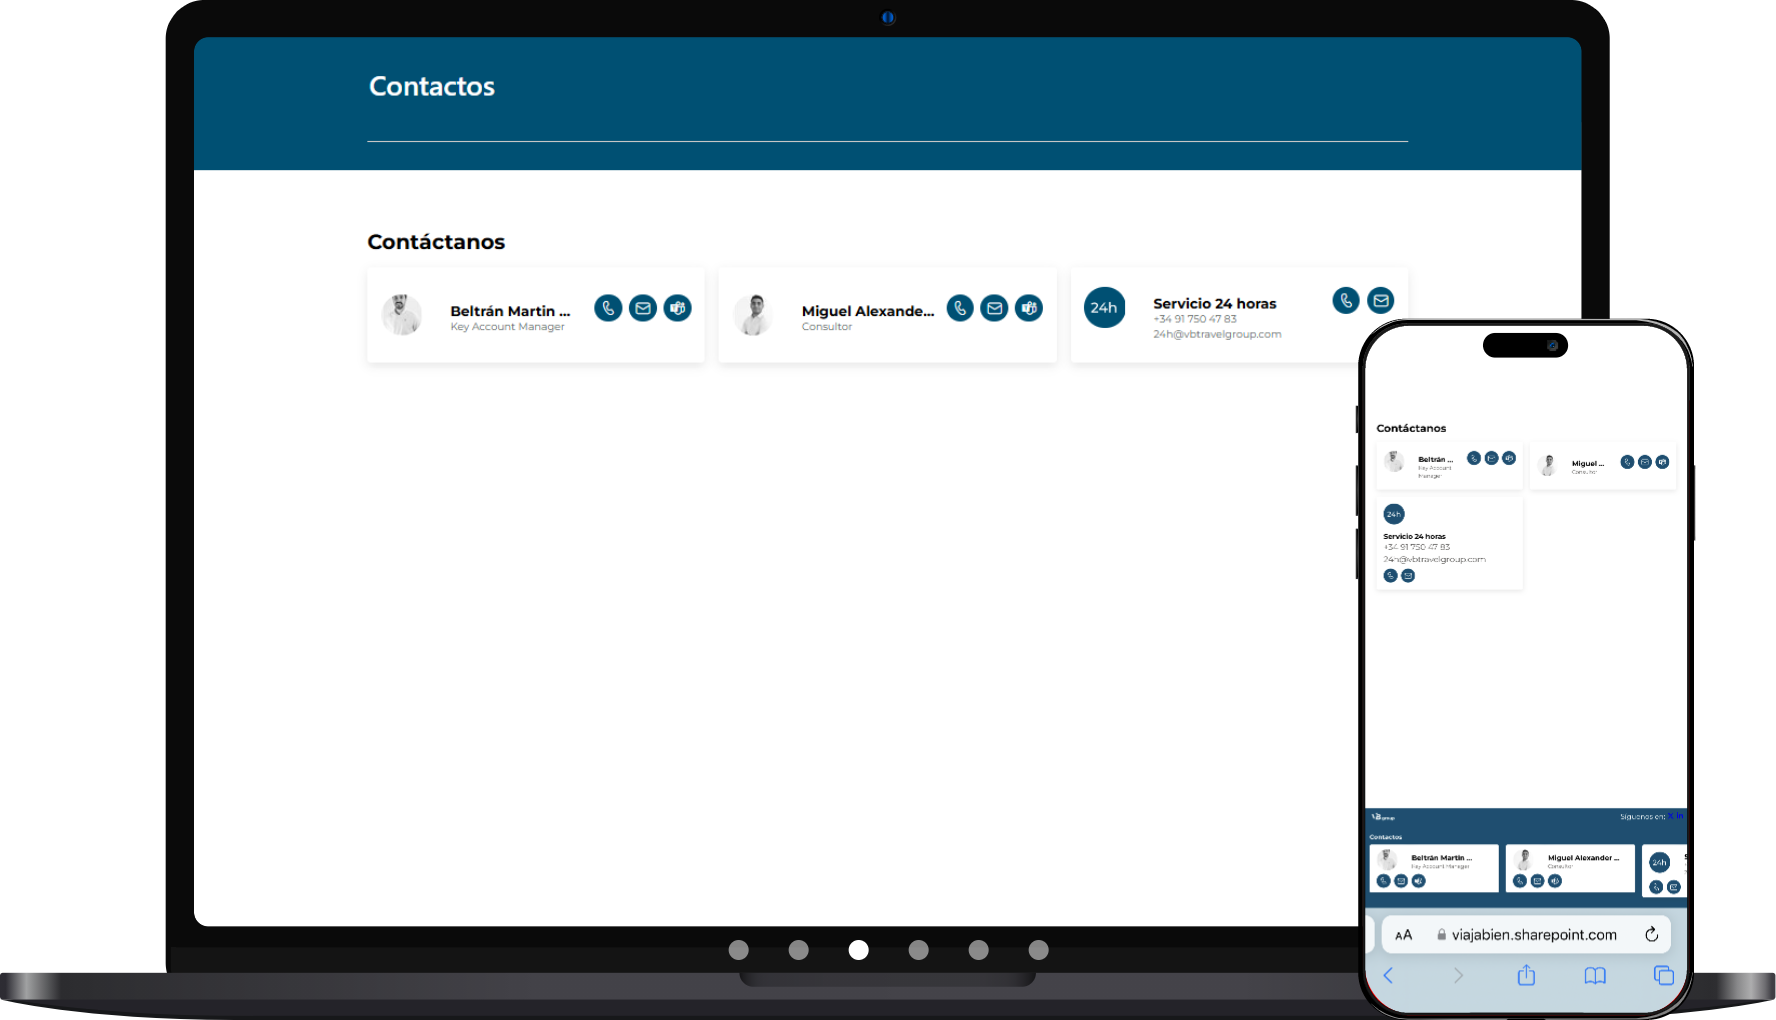Email Beltrán Martin via the envelope icon on the laptop card
This screenshot has width=1776, height=1020.
point(643,308)
